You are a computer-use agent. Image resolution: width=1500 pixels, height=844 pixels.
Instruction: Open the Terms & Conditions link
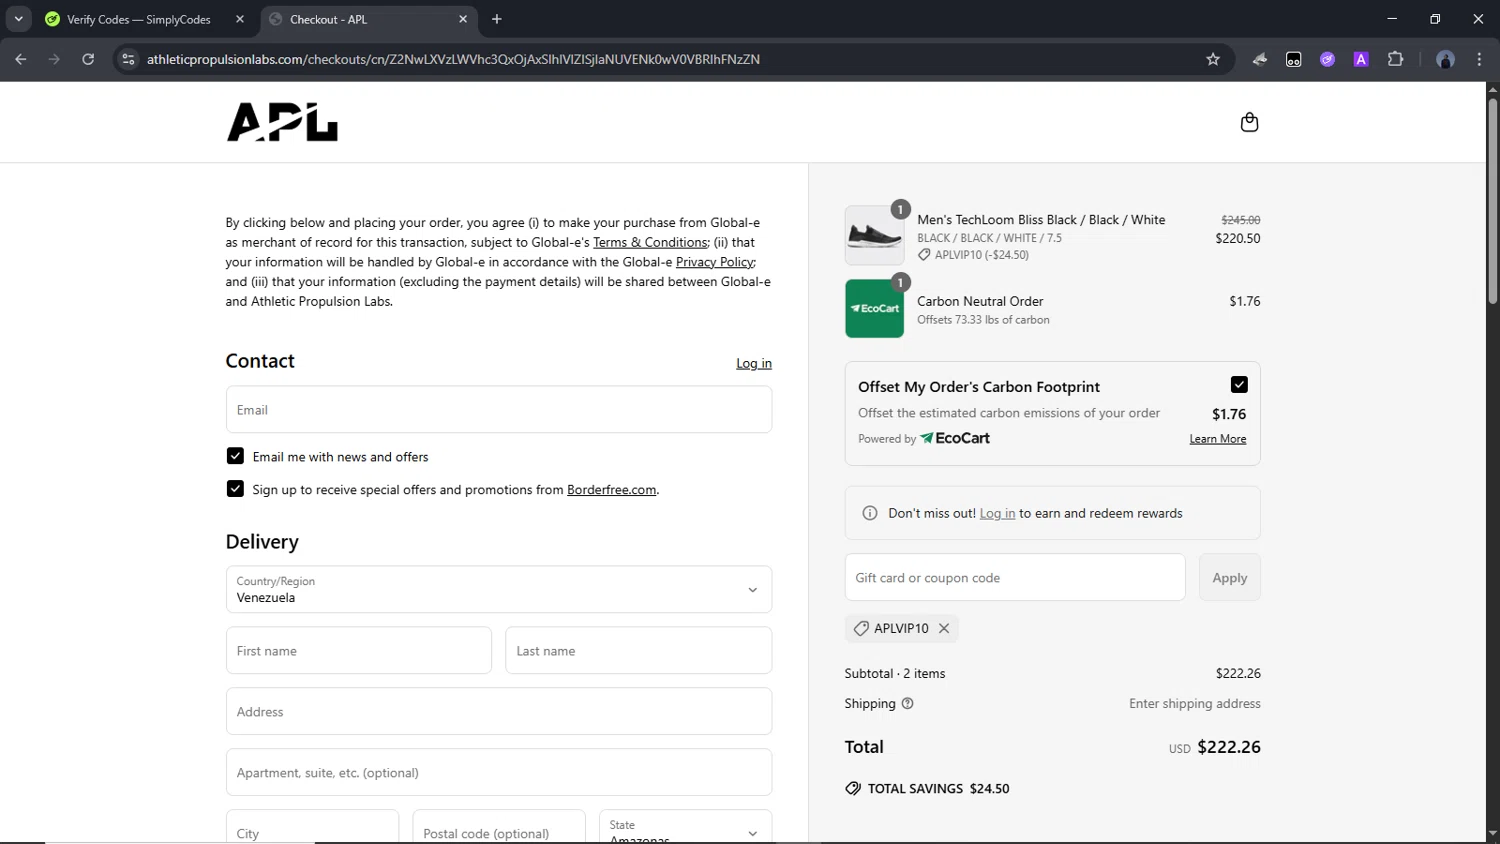click(651, 242)
